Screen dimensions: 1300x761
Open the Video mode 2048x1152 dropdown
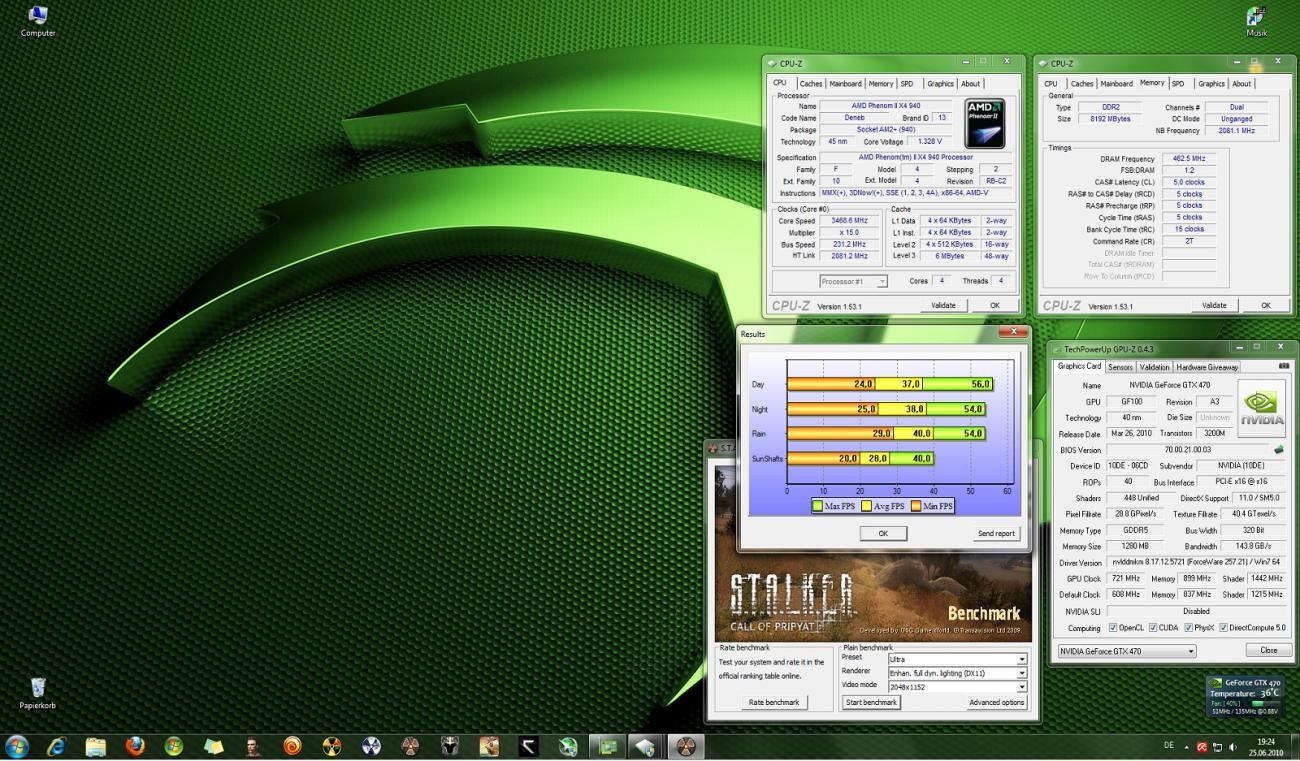[x=957, y=687]
